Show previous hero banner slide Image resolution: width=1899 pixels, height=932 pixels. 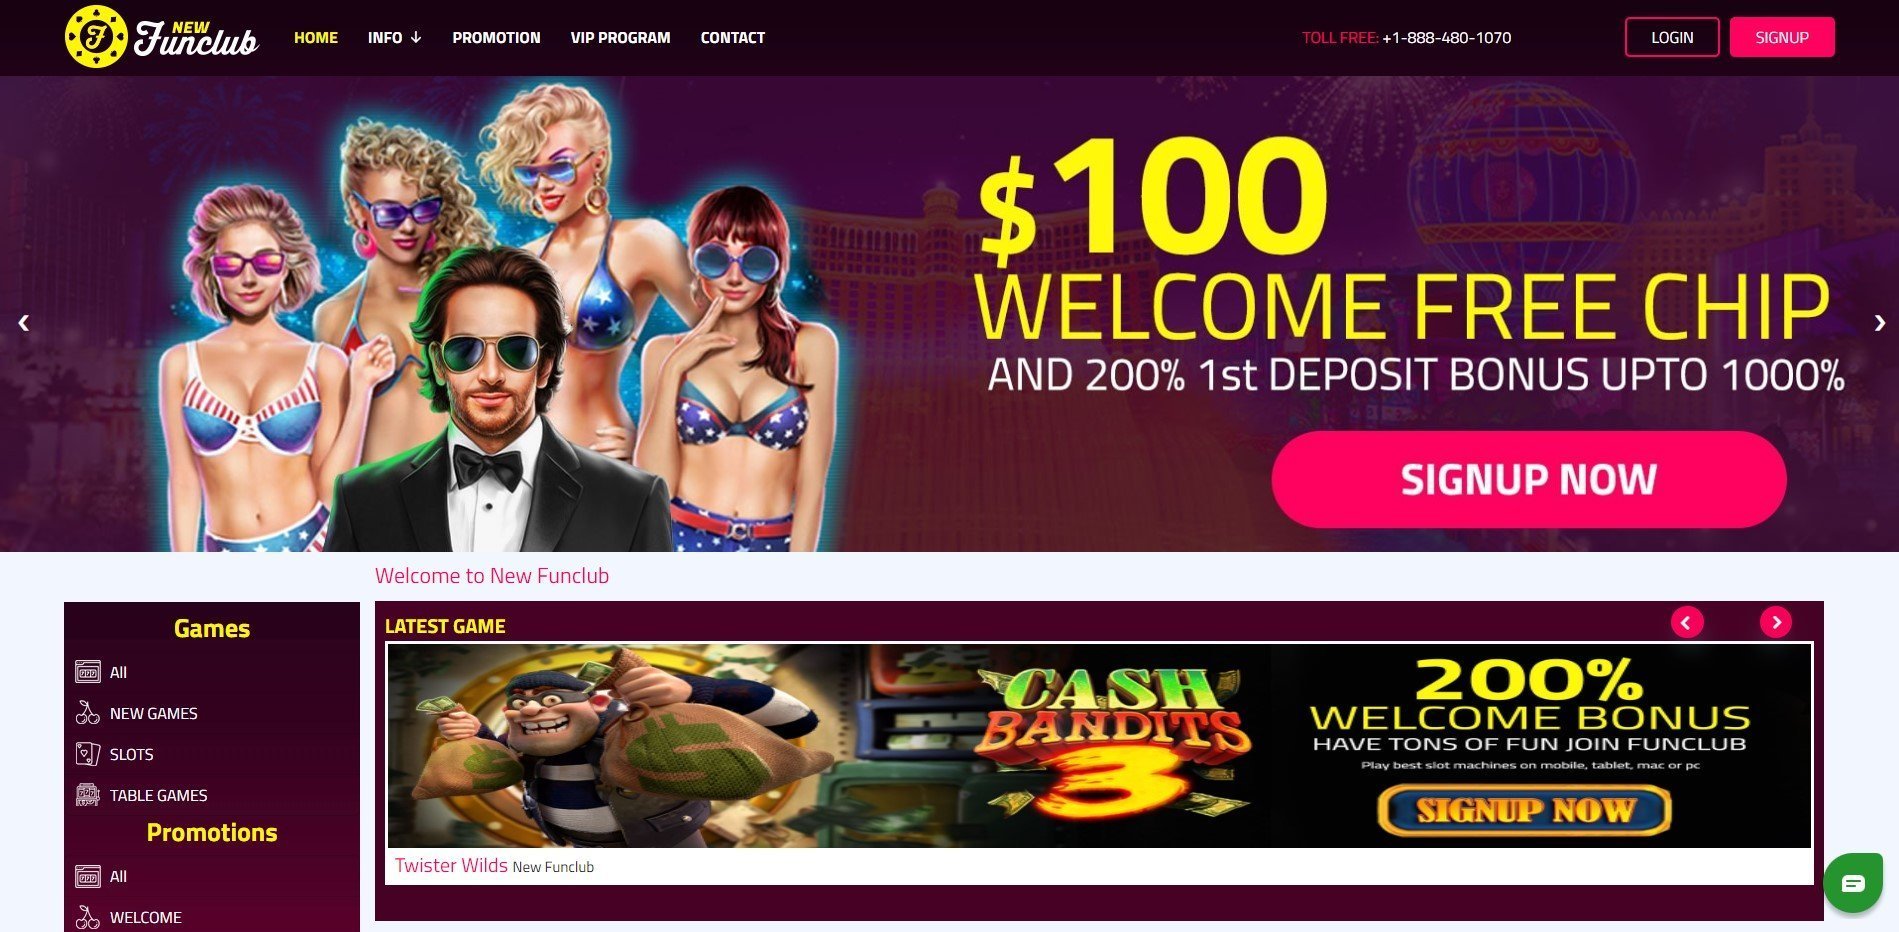click(x=24, y=322)
